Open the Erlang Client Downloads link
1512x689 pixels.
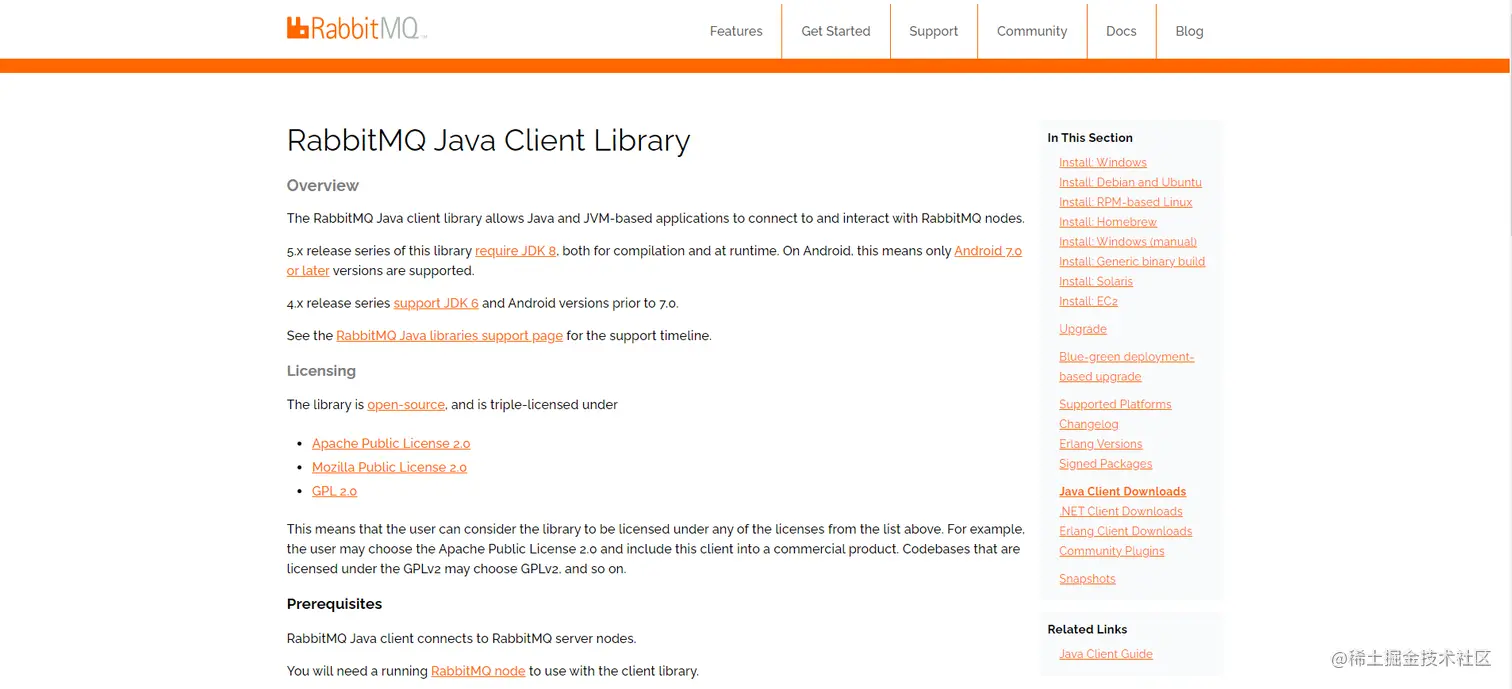point(1125,531)
